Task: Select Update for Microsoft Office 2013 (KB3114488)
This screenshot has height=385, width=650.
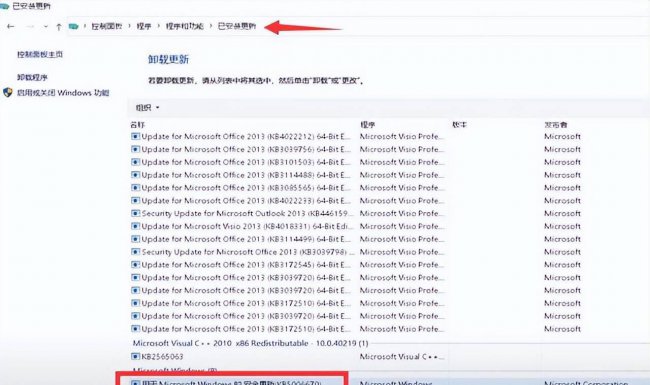Action: [246, 175]
